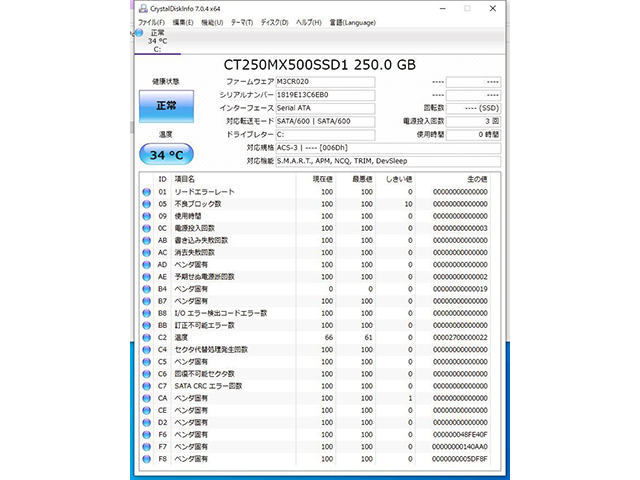Click the S.M.A.R.T., APM, NCQ features field
The height and width of the screenshot is (480, 640).
388,161
